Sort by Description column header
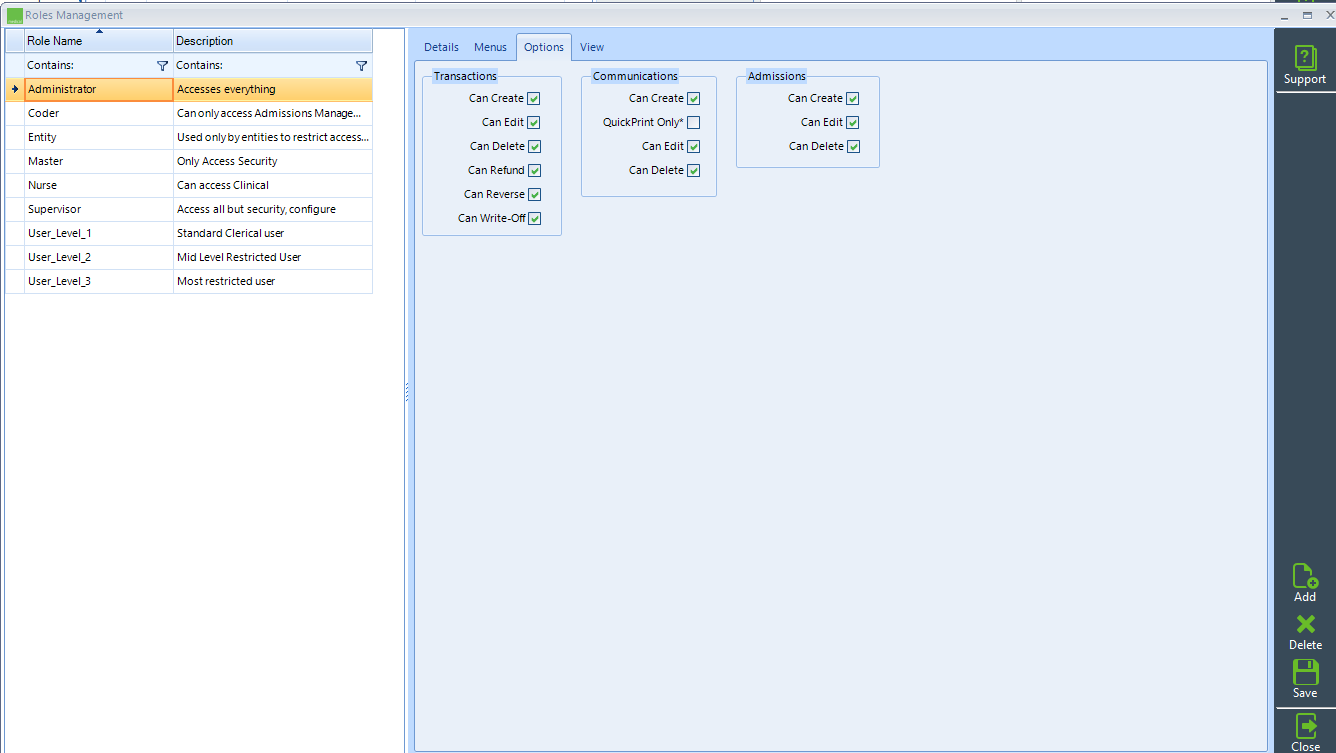 pyautogui.click(x=273, y=41)
